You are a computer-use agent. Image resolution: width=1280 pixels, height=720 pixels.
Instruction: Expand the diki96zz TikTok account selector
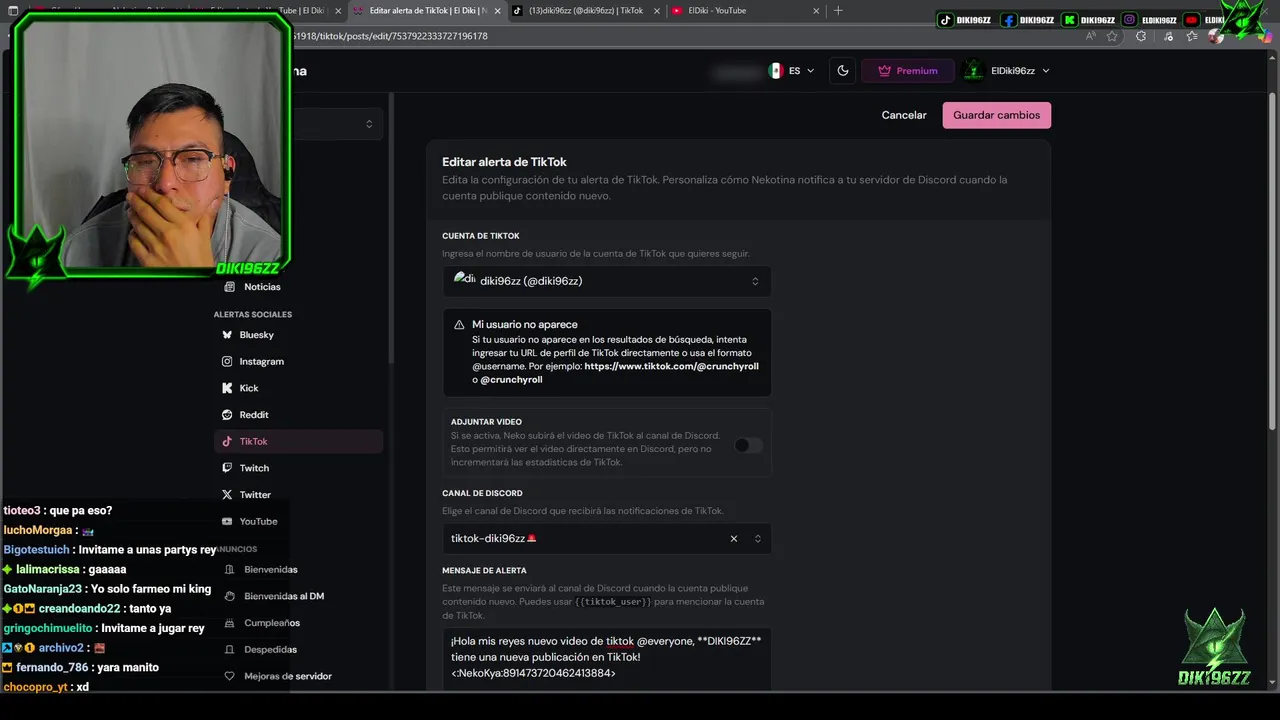[x=607, y=281]
